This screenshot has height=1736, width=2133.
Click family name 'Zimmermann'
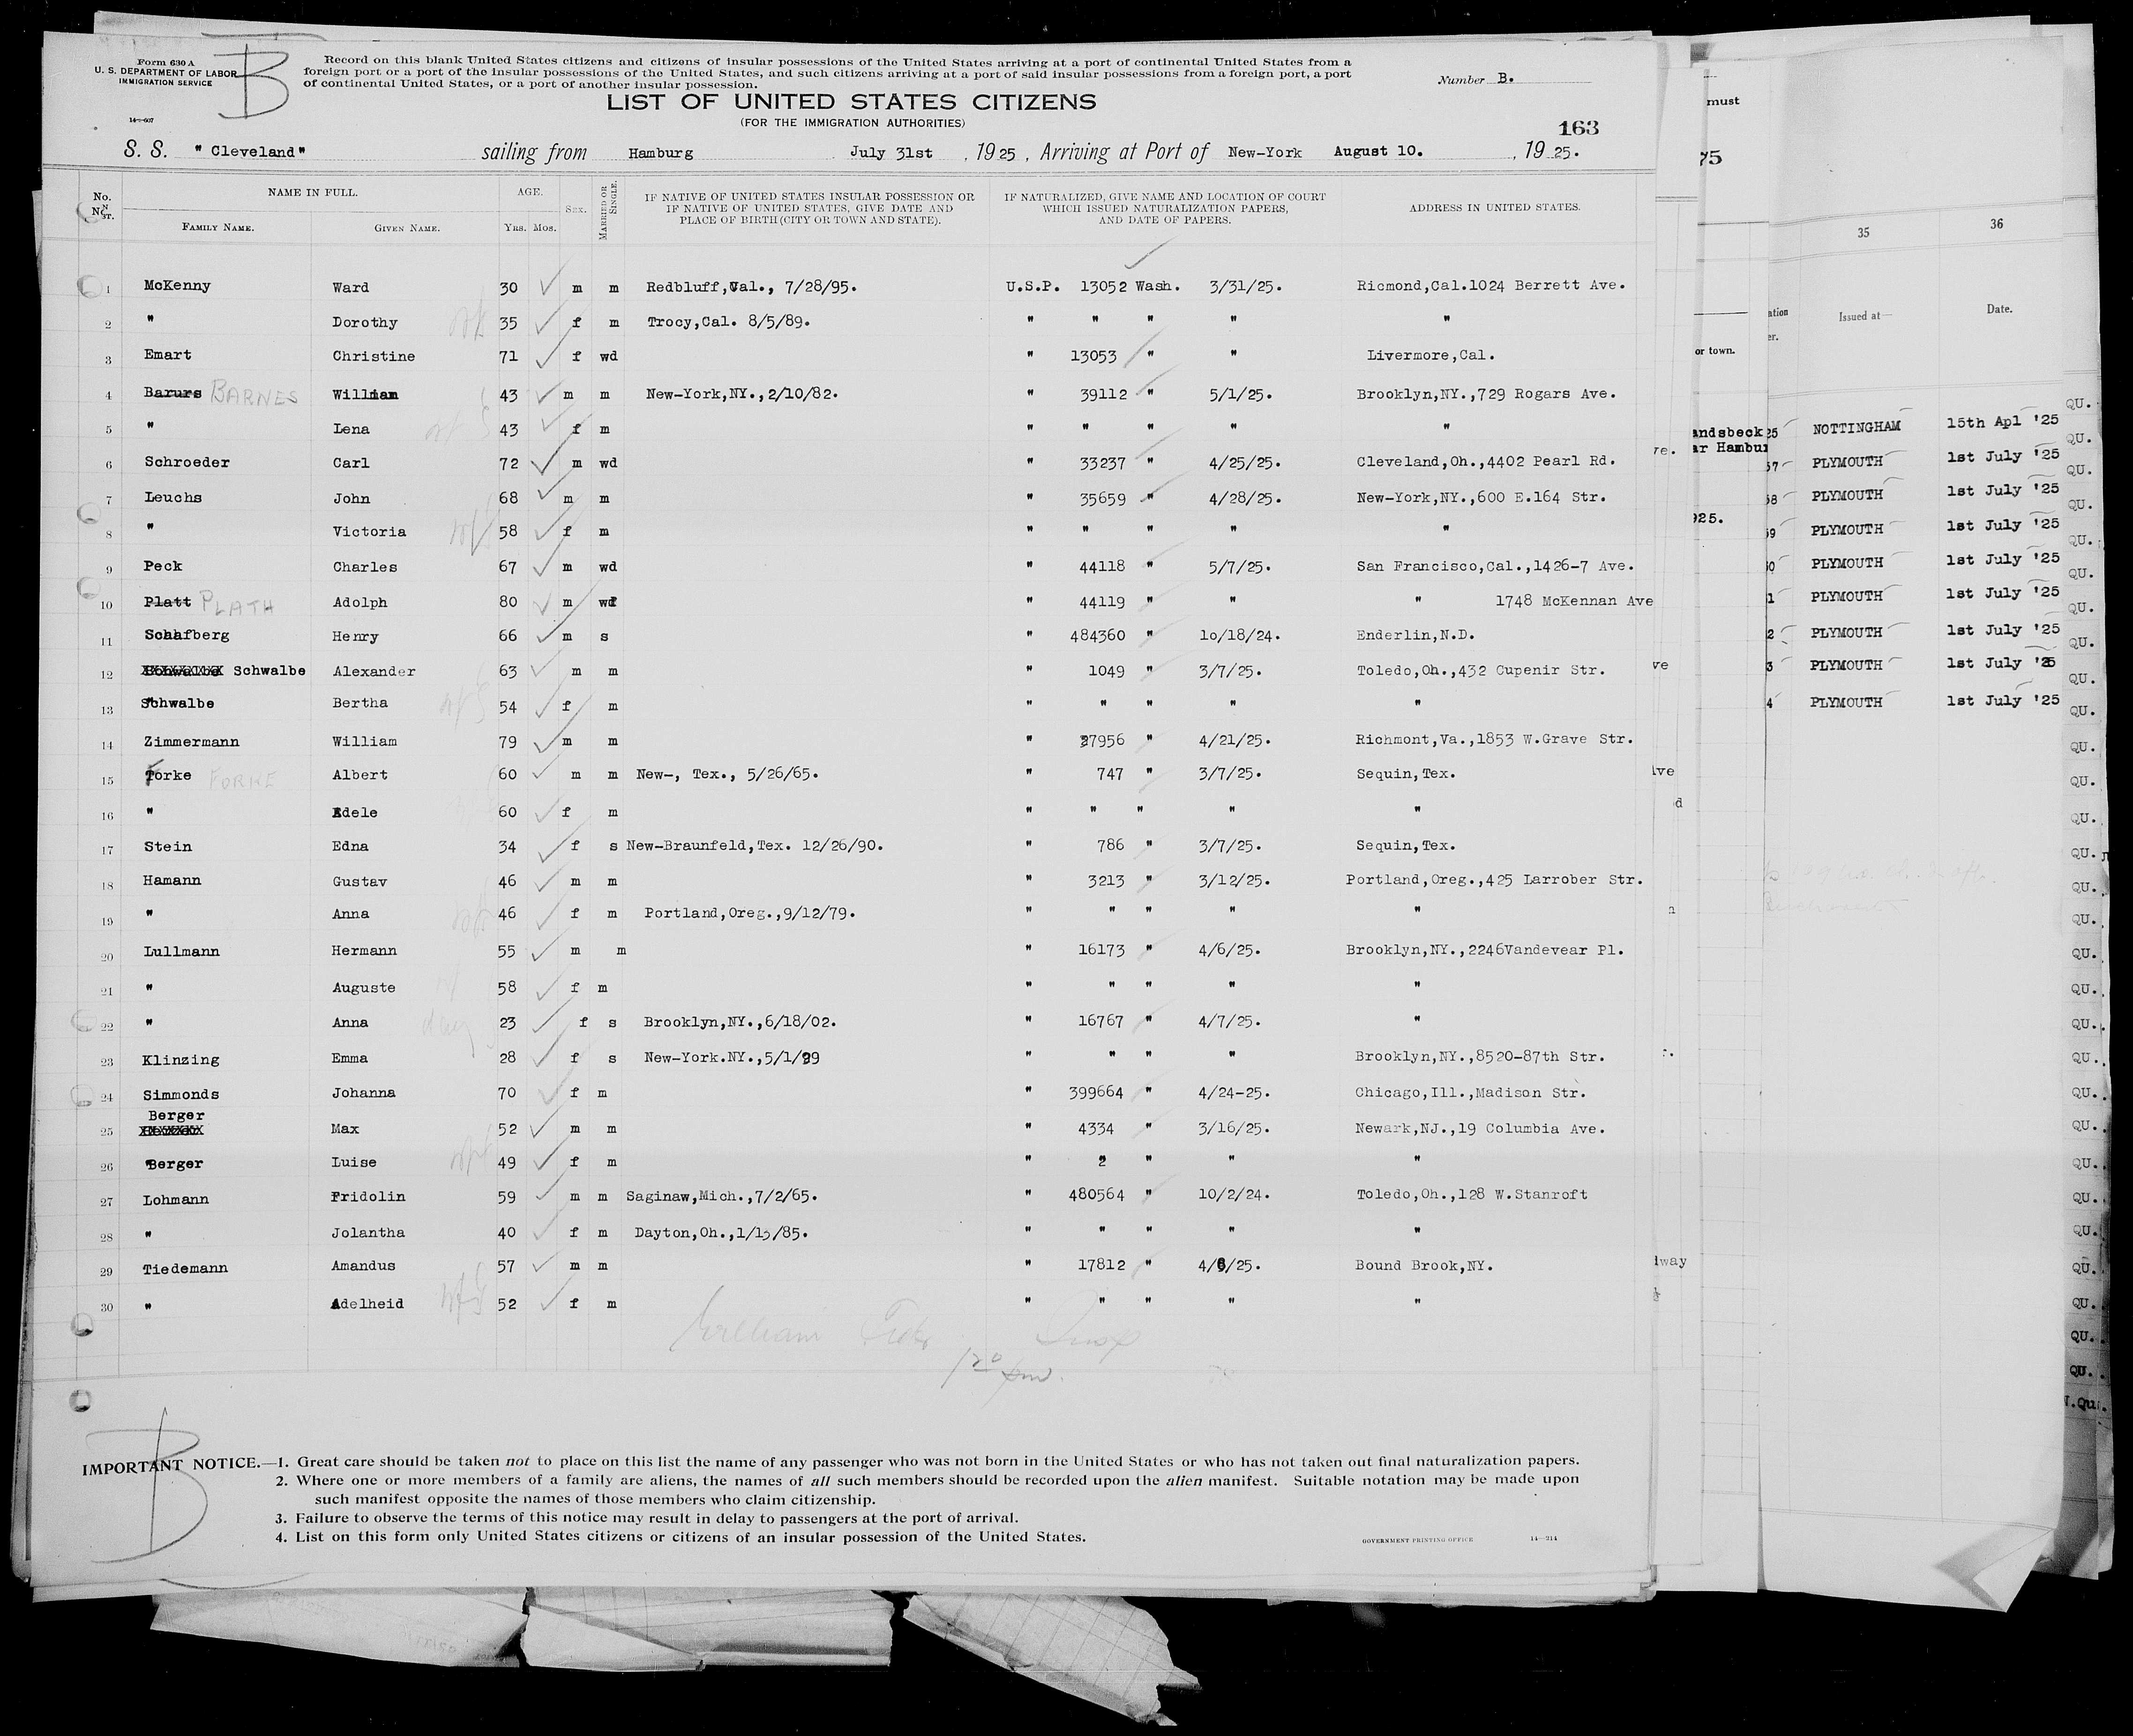click(191, 742)
